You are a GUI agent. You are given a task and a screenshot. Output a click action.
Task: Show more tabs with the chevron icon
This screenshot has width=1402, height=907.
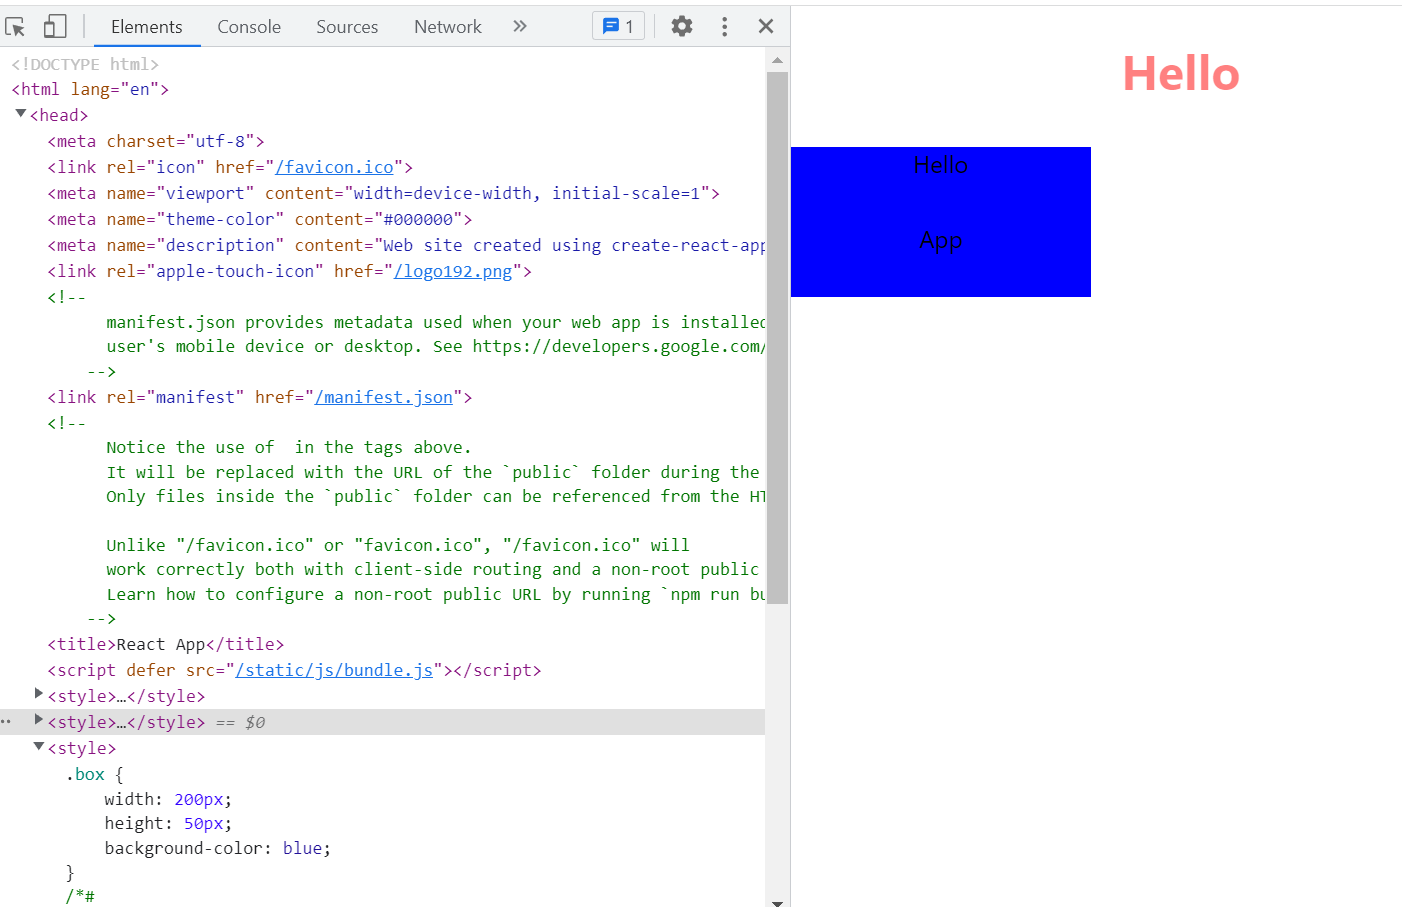tap(520, 26)
